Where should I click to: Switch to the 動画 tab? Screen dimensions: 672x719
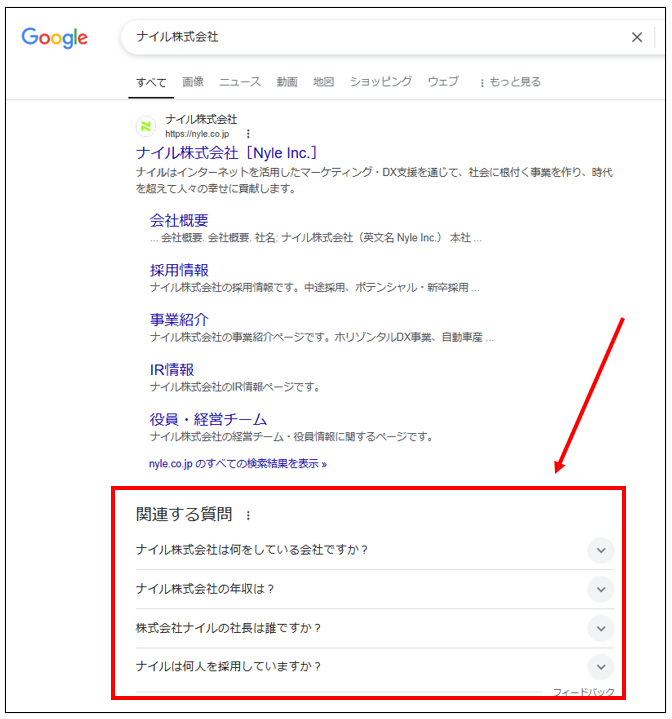tap(287, 82)
